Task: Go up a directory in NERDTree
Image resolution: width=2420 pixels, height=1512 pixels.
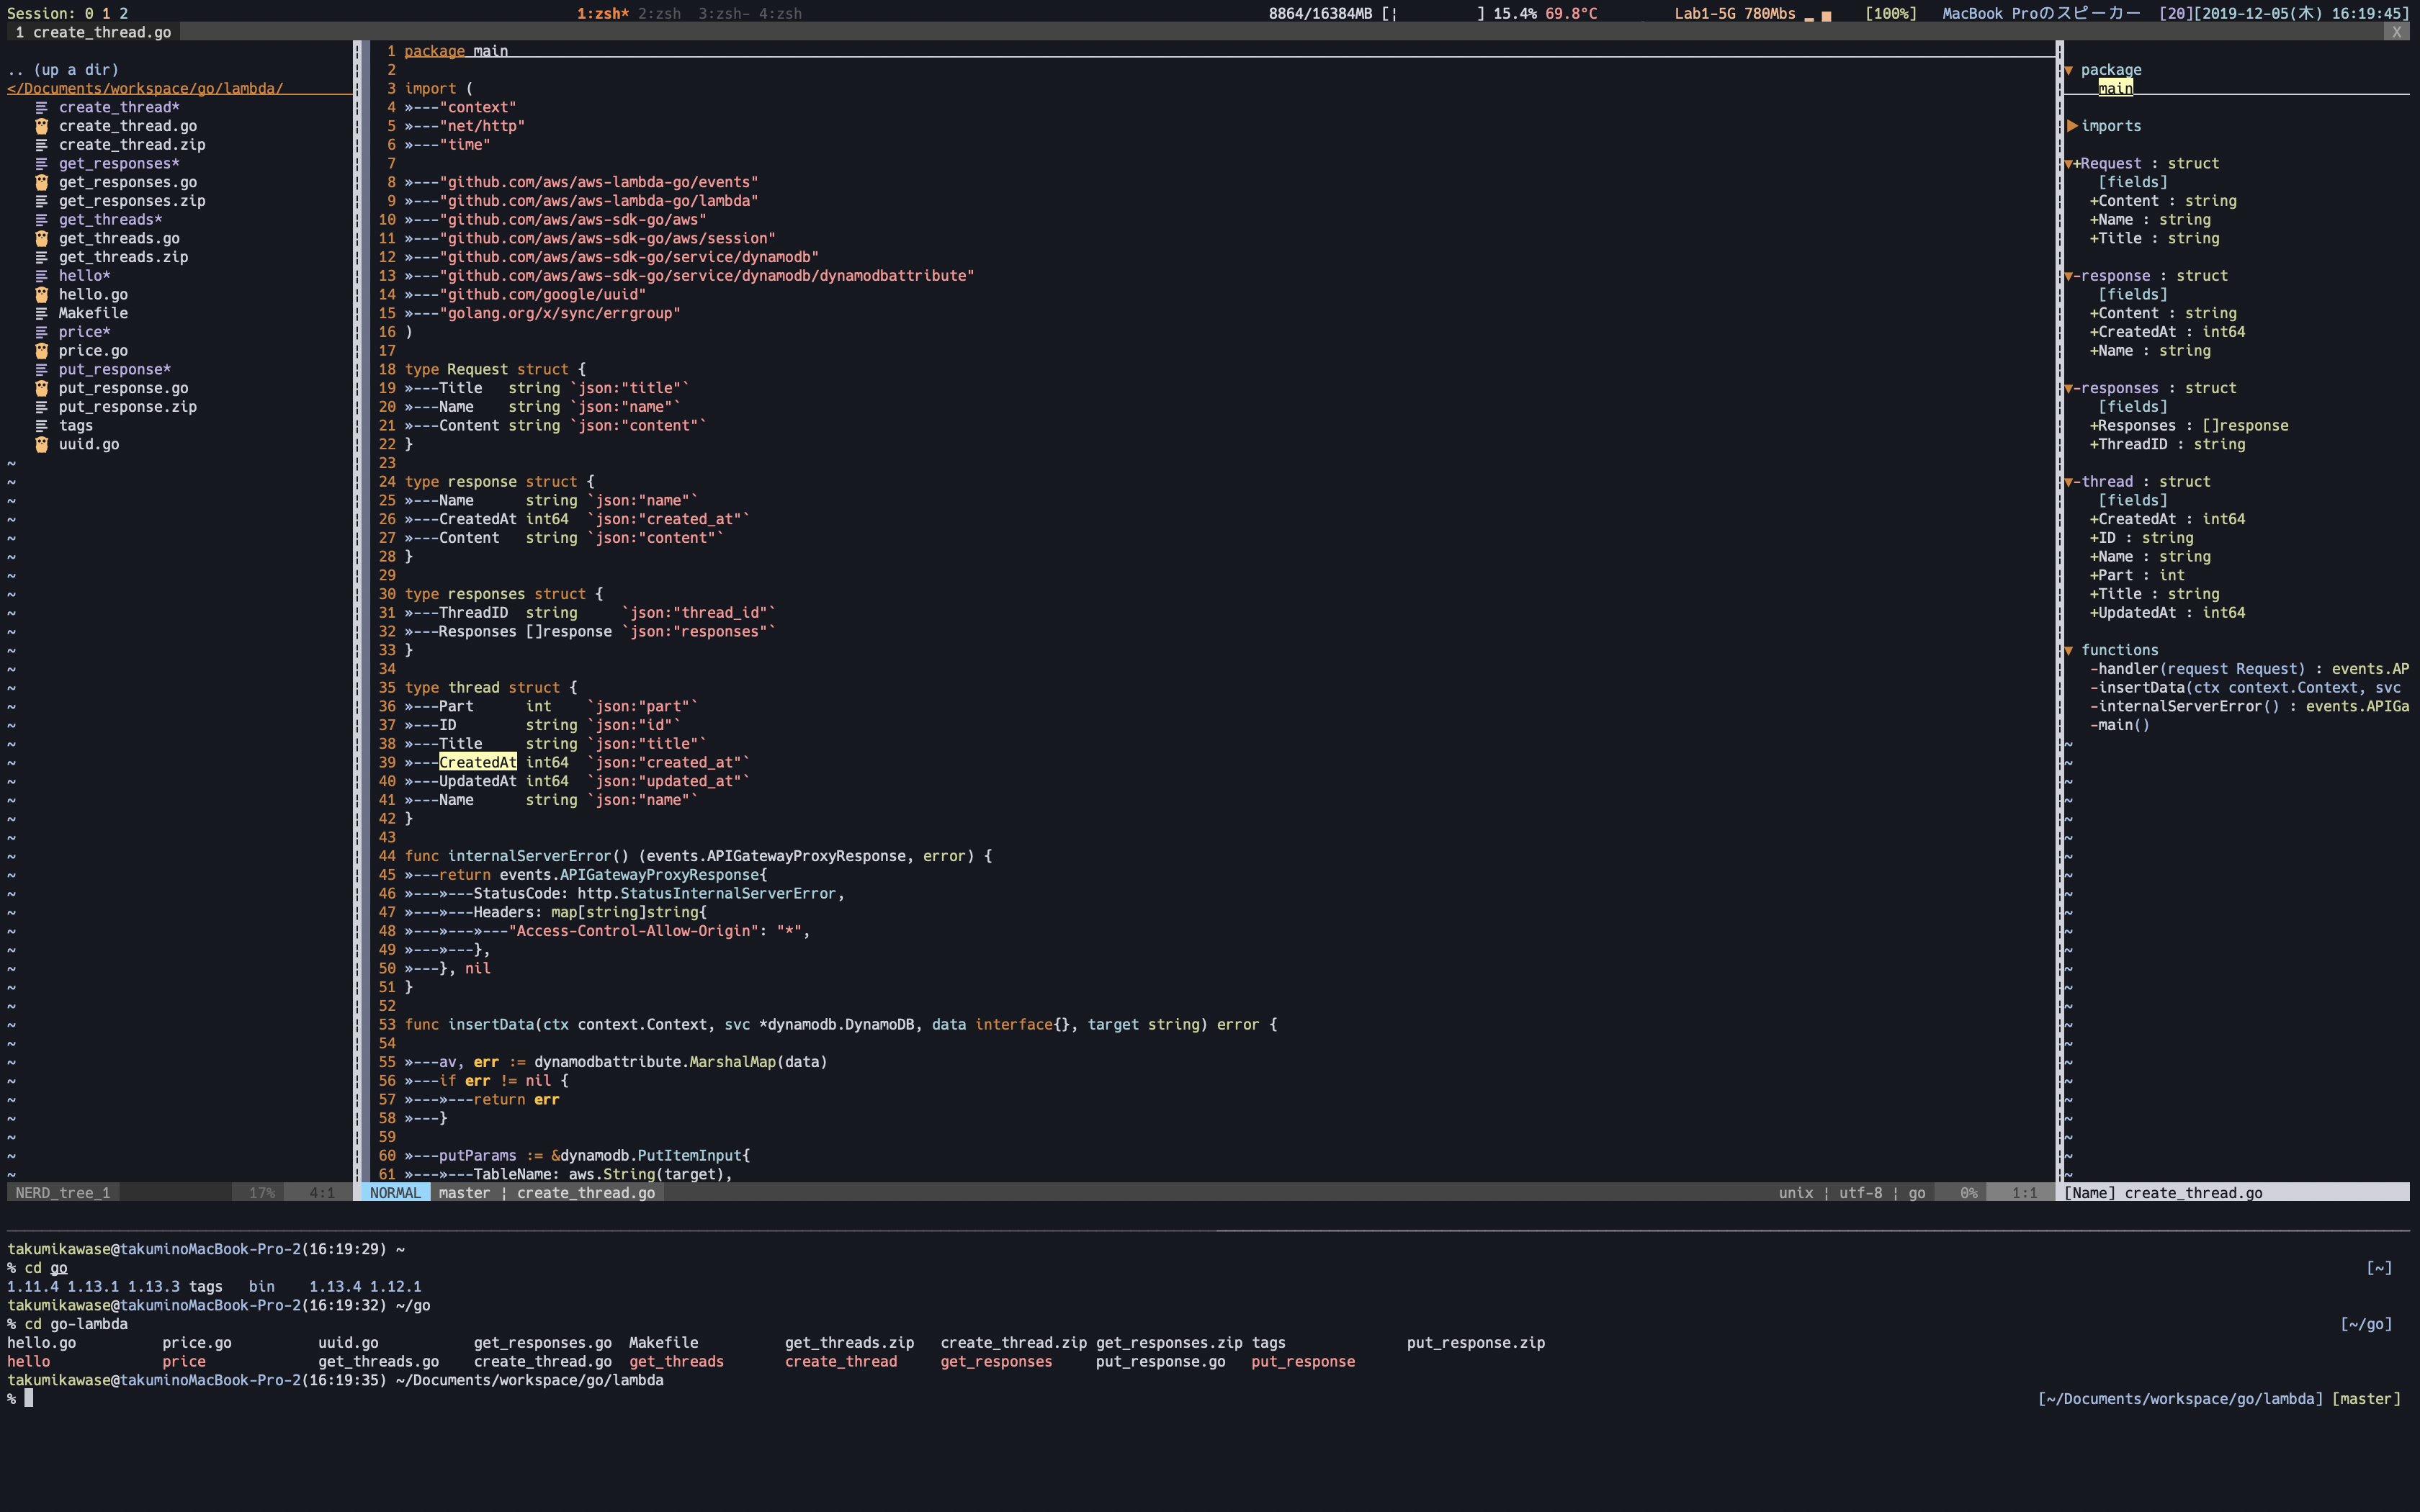Action: (63, 70)
